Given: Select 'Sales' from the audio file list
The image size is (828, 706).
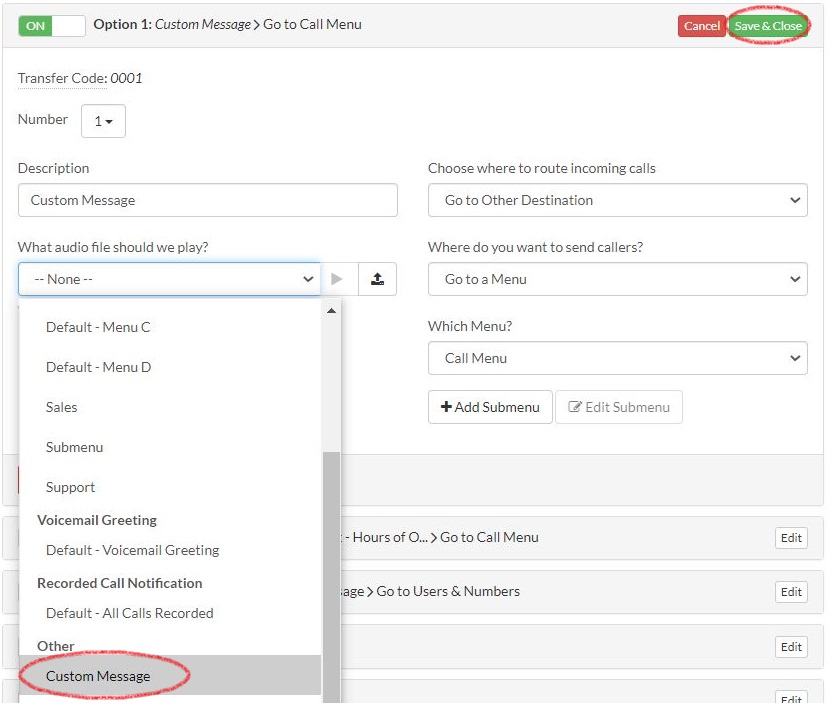Looking at the screenshot, I should click(63, 407).
